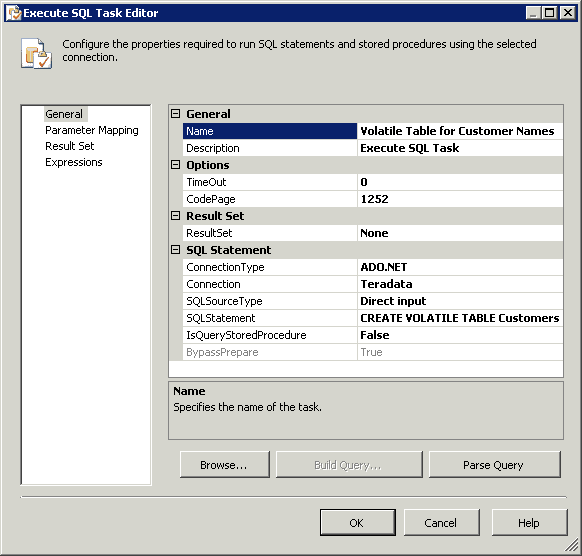The width and height of the screenshot is (582, 556).
Task: Collapse the General property category
Action: coord(175,114)
